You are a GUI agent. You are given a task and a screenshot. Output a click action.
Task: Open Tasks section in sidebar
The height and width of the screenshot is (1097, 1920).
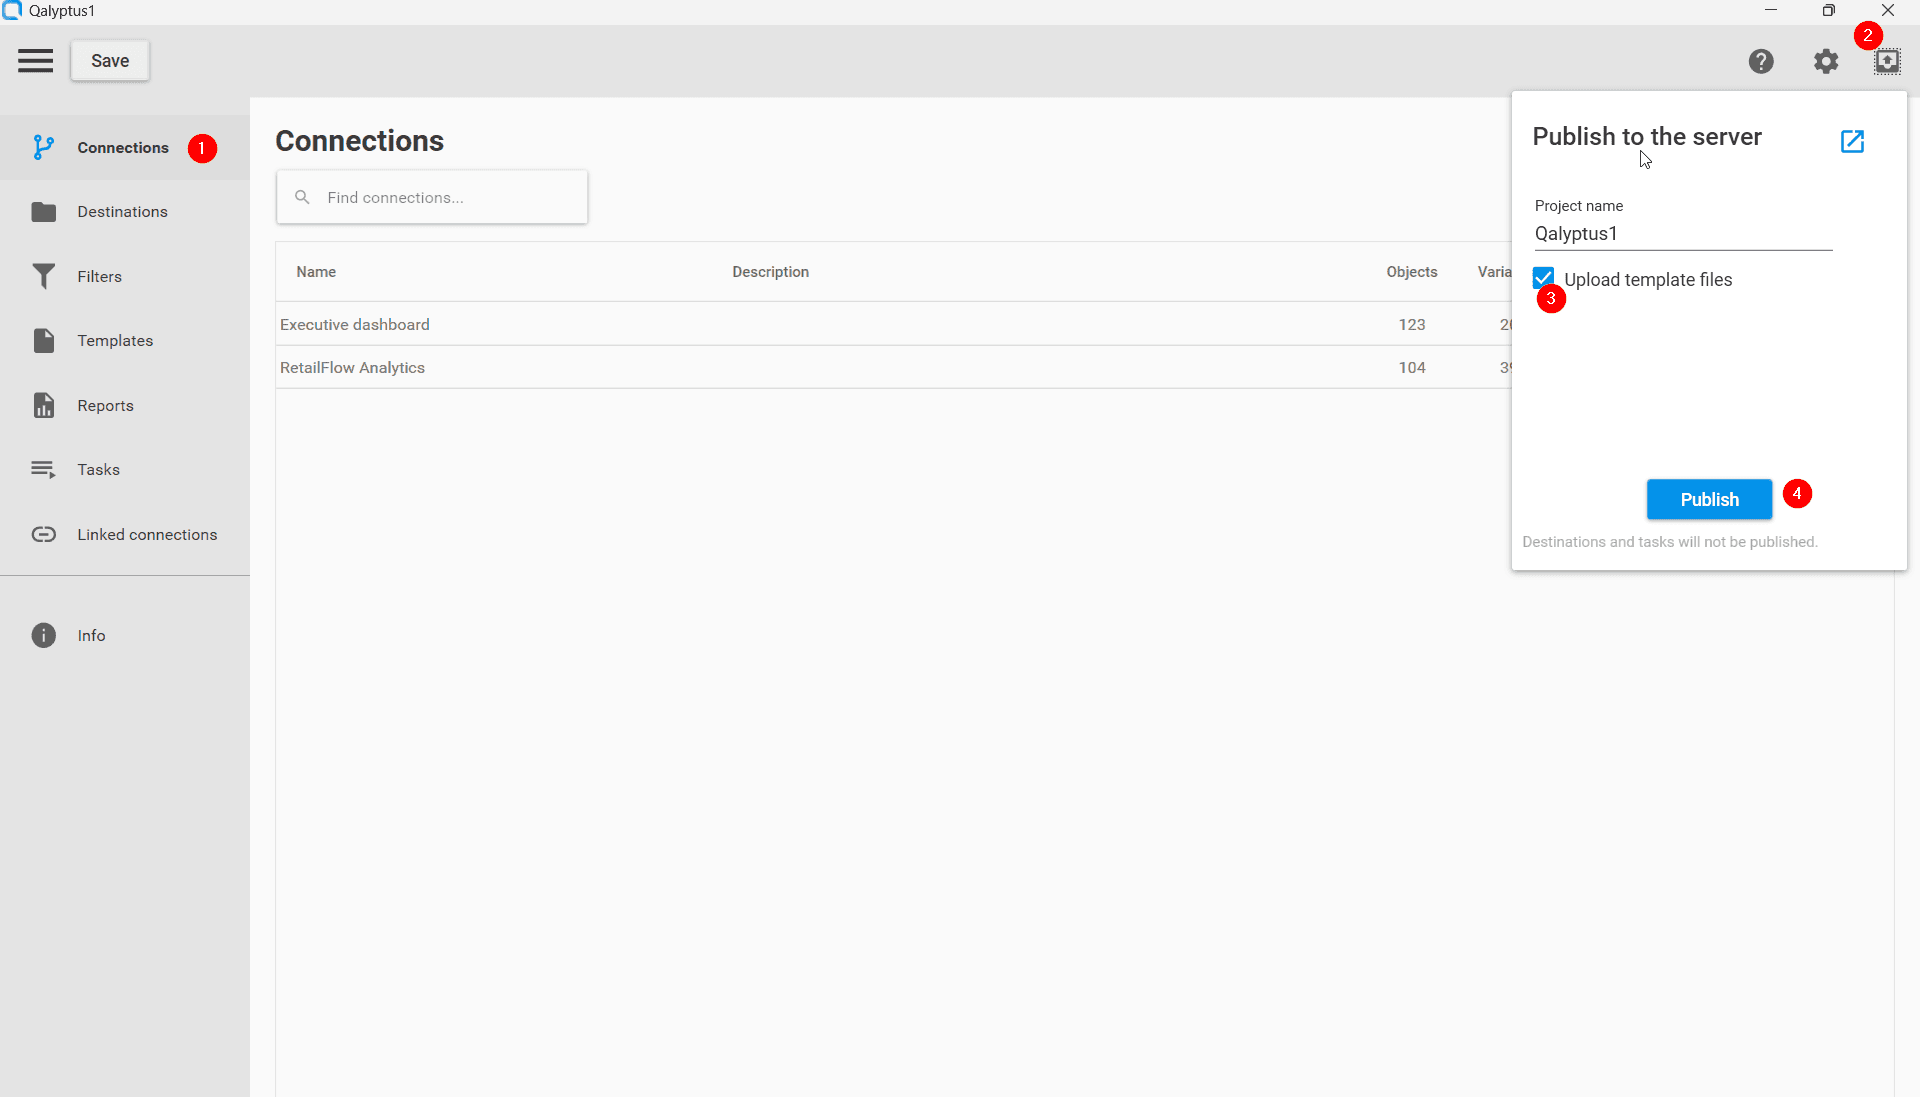tap(125, 470)
